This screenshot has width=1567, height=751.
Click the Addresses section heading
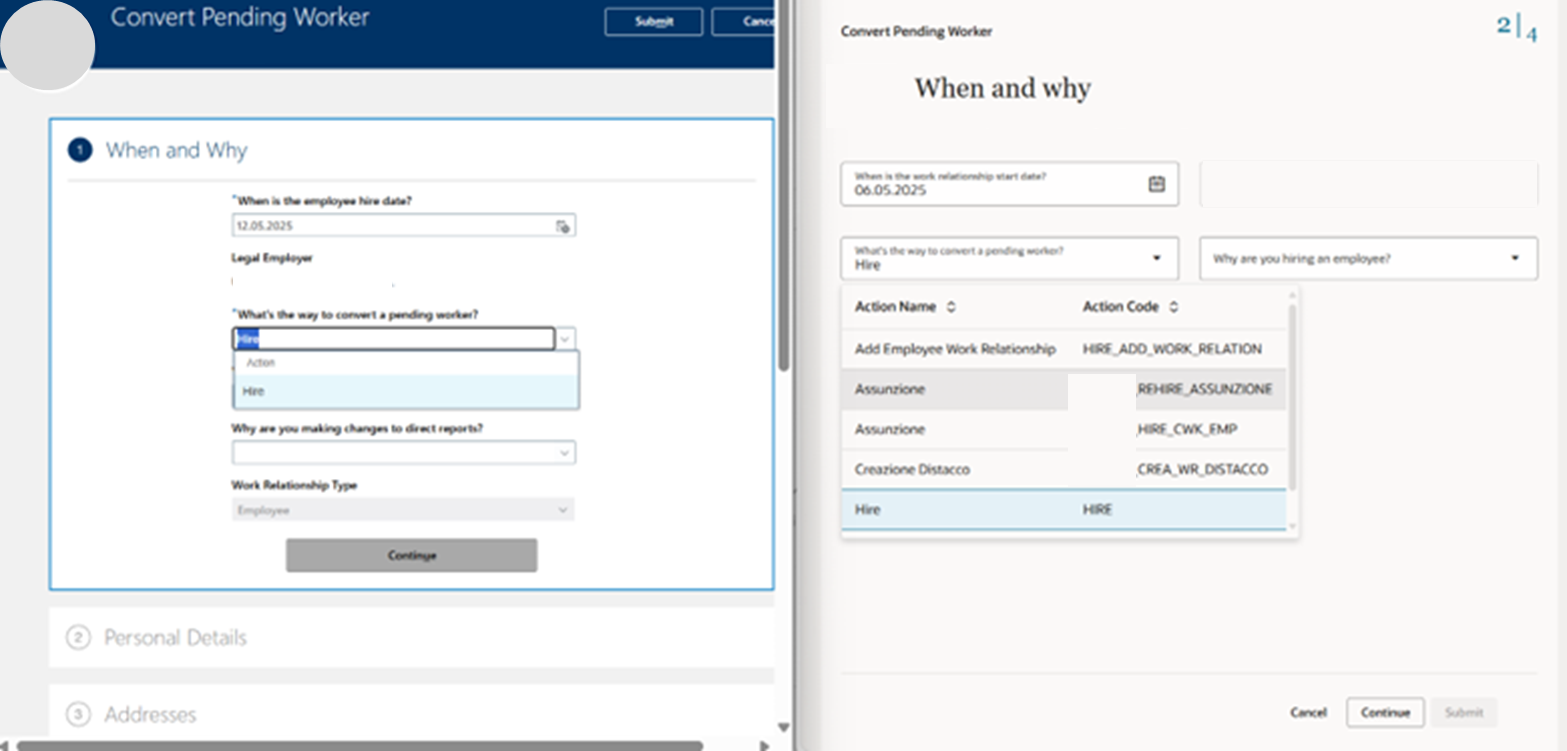[150, 714]
